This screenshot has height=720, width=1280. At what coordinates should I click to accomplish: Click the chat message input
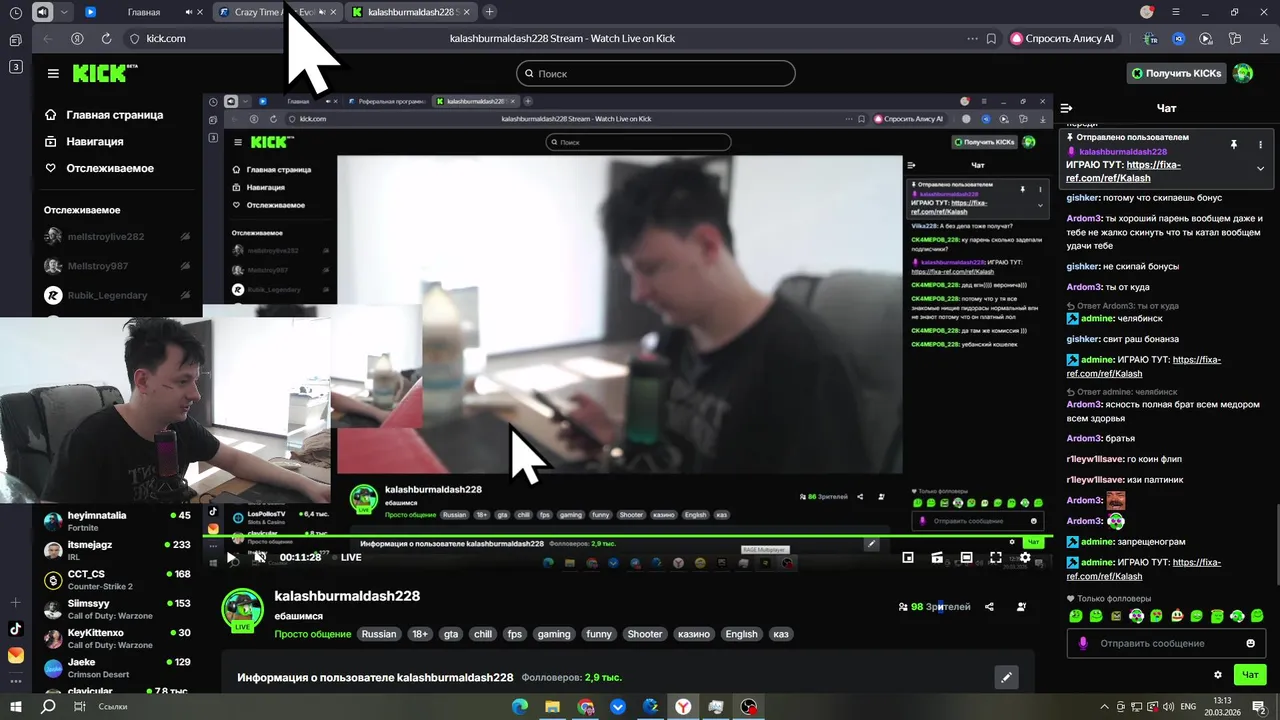(x=1166, y=643)
